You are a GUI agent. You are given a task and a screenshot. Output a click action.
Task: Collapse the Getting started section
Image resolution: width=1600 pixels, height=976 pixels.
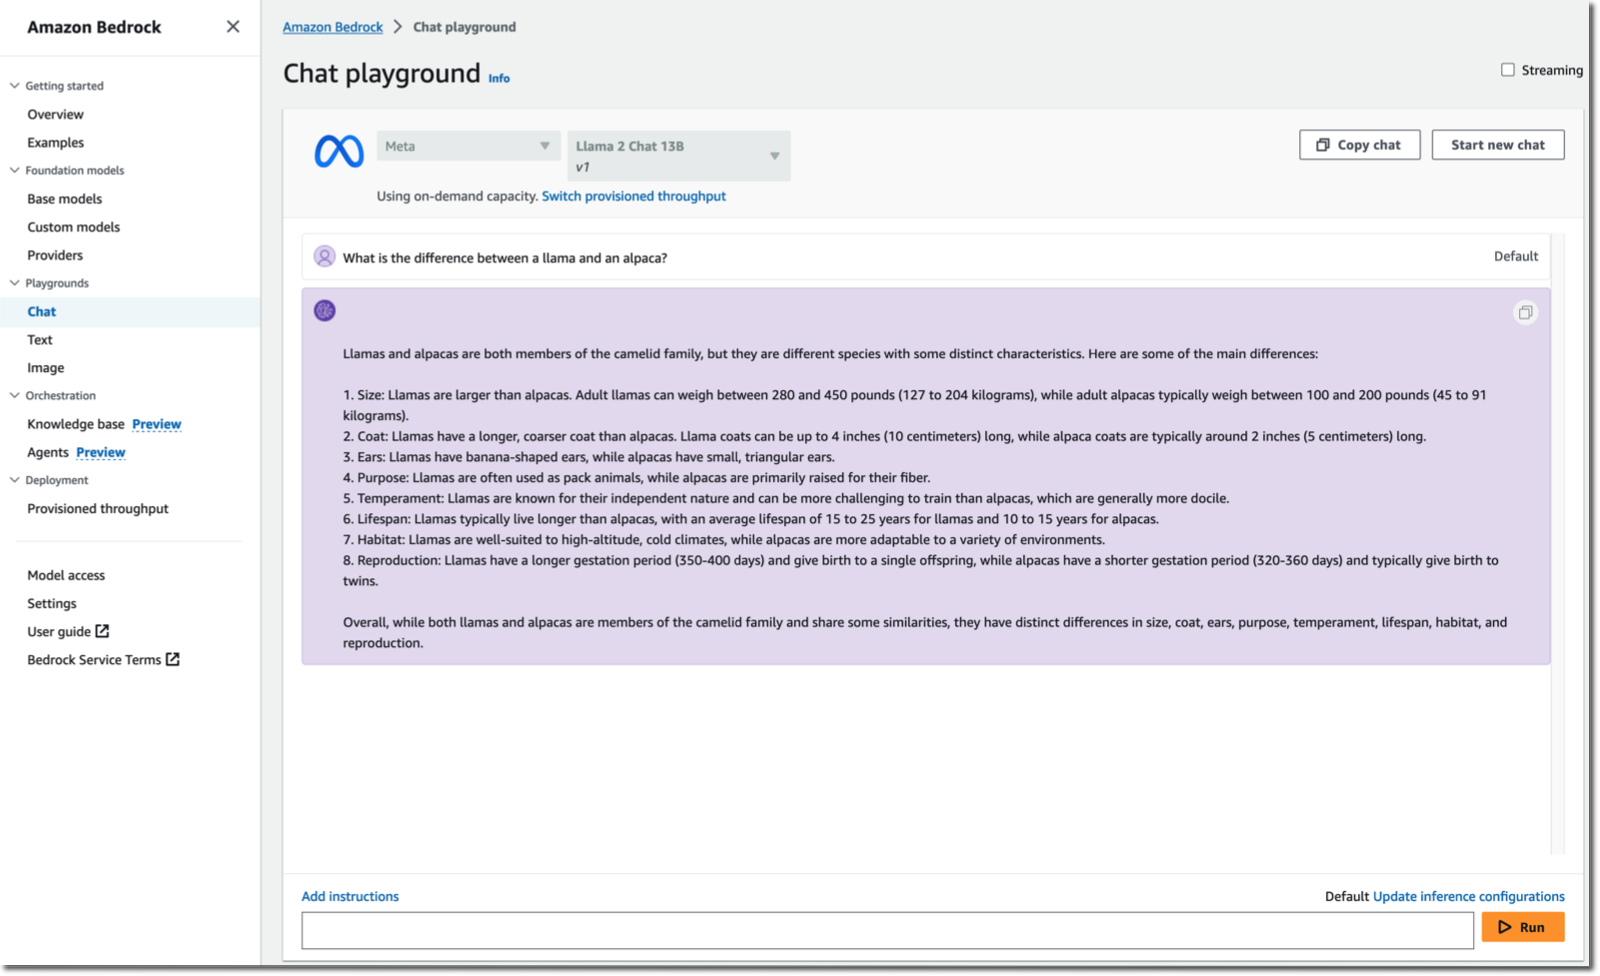(15, 86)
